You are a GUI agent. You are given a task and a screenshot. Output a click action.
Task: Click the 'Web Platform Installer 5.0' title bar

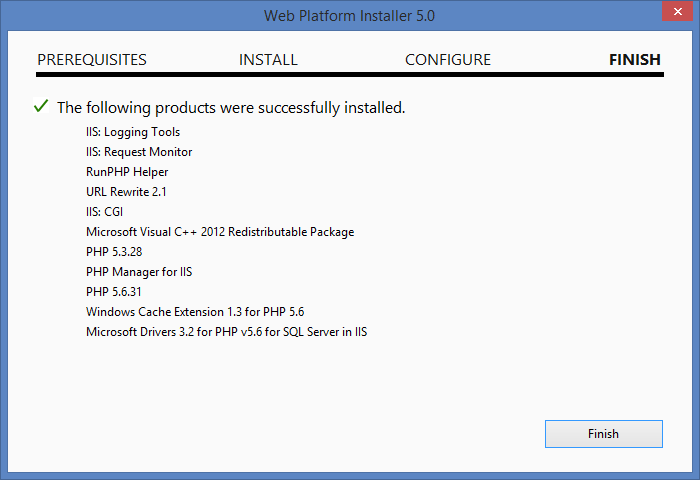[x=349, y=16]
